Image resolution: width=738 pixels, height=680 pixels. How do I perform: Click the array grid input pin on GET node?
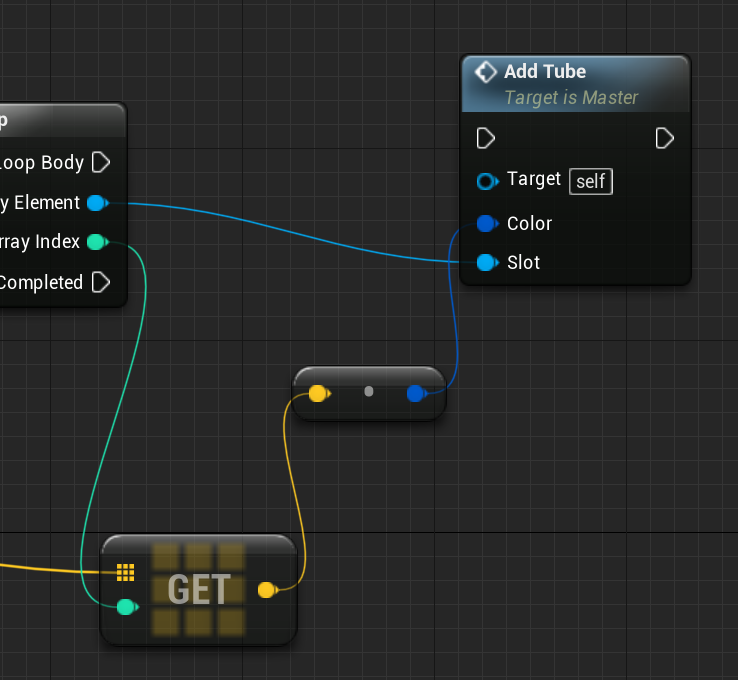(125, 572)
